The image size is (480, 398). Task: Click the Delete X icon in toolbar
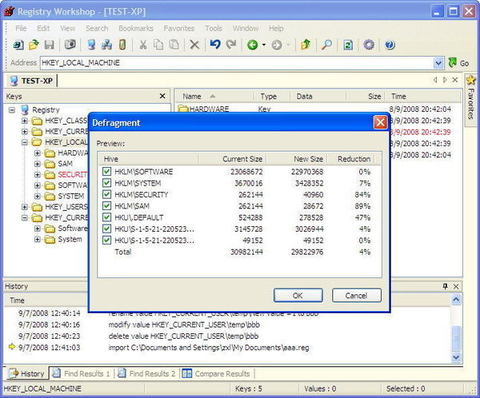(x=194, y=44)
